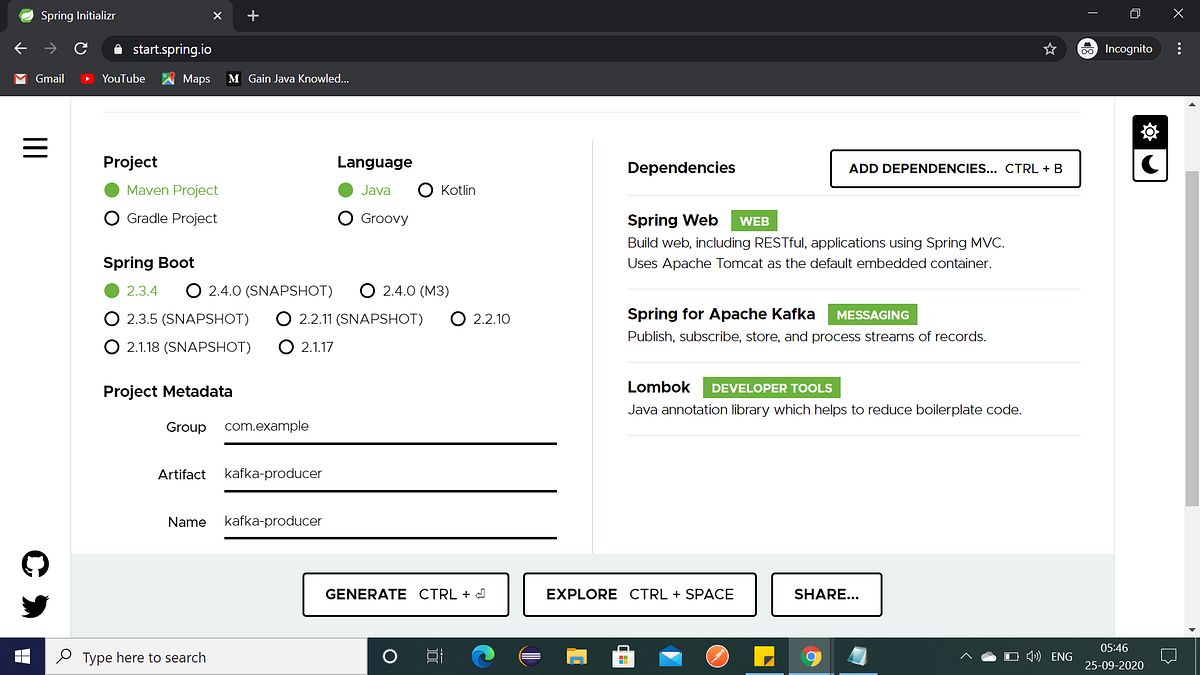Reload the start.spring.io page
1200x675 pixels.
[81, 48]
